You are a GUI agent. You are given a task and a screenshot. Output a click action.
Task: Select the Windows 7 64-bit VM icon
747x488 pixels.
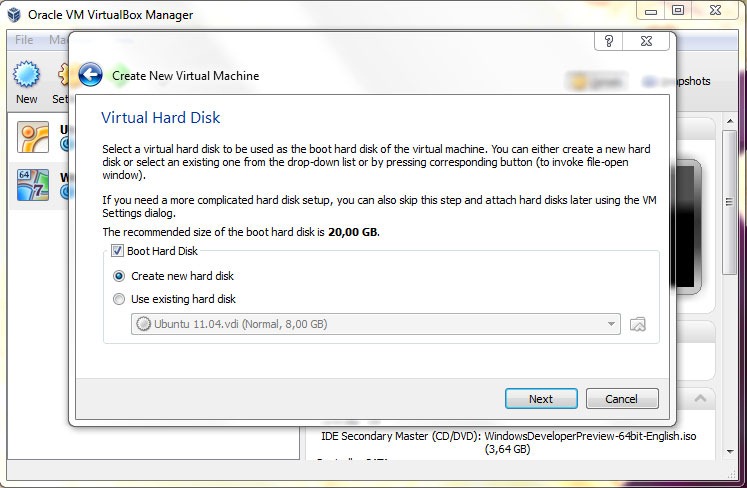(33, 185)
